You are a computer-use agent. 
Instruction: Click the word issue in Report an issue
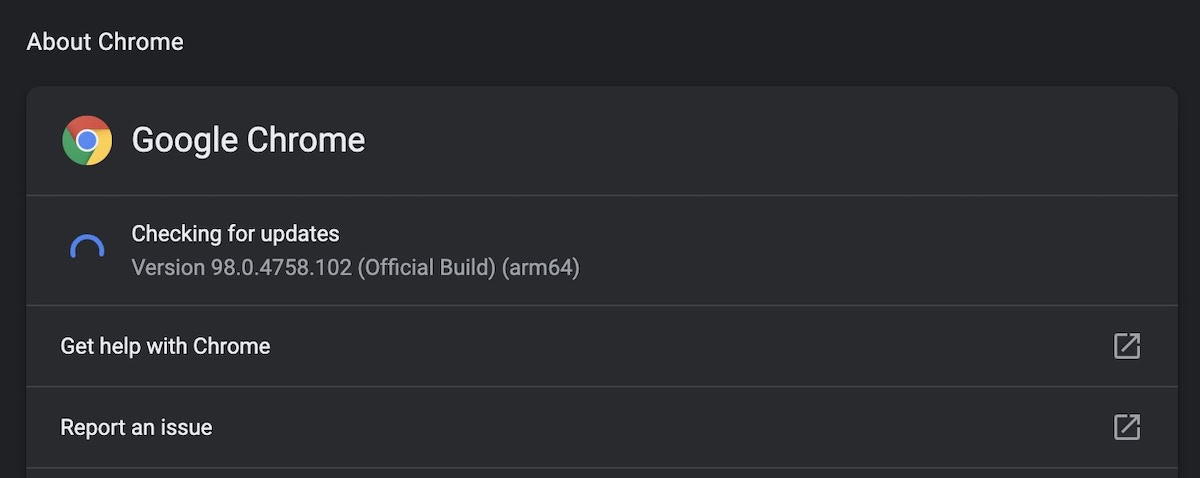[187, 427]
